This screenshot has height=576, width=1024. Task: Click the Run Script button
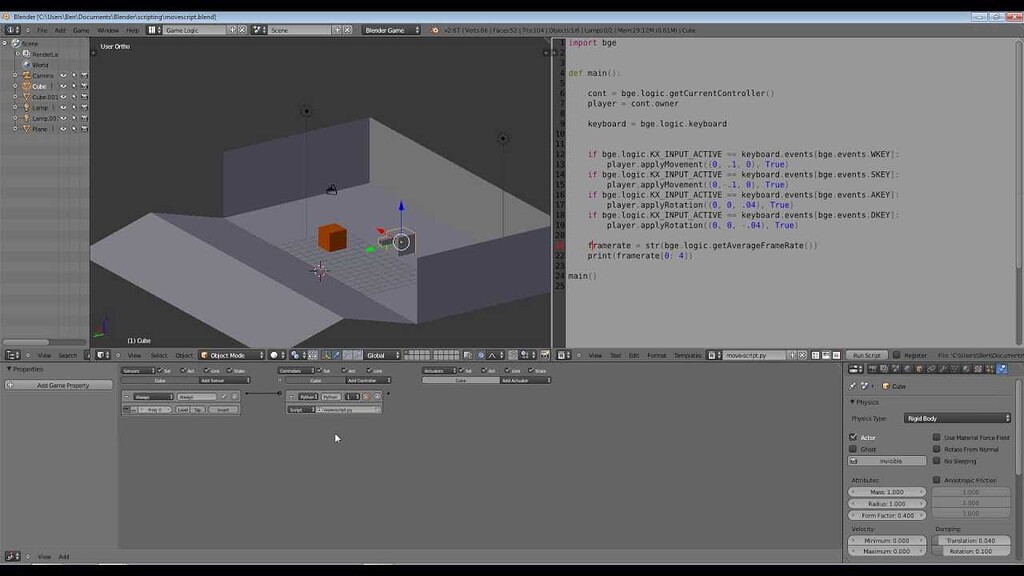867,355
